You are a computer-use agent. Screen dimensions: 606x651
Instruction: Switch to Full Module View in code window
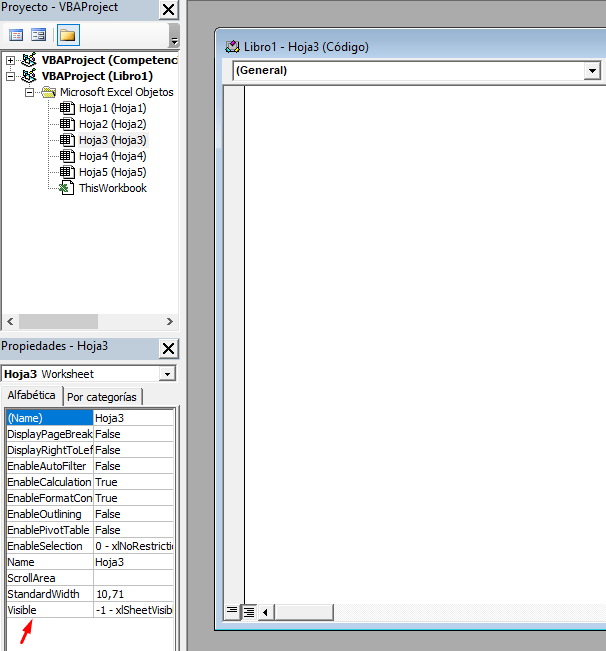coord(248,610)
